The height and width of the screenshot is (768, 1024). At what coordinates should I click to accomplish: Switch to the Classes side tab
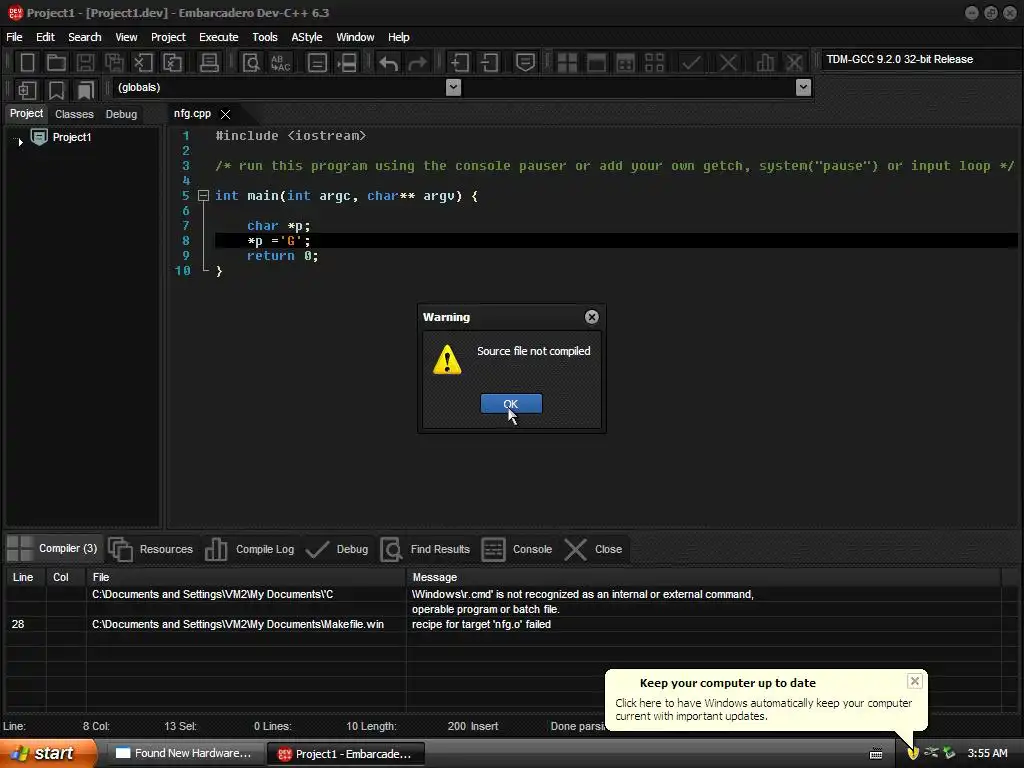74,114
